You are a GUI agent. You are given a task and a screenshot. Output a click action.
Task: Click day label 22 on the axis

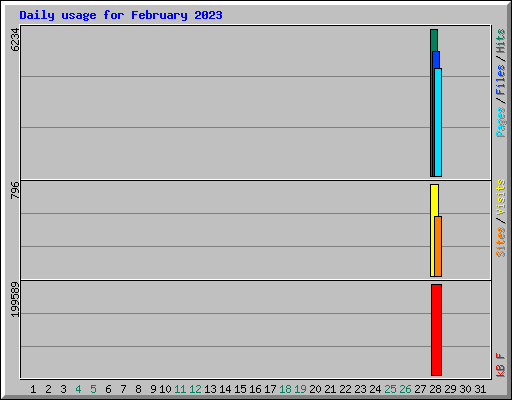[345, 389]
